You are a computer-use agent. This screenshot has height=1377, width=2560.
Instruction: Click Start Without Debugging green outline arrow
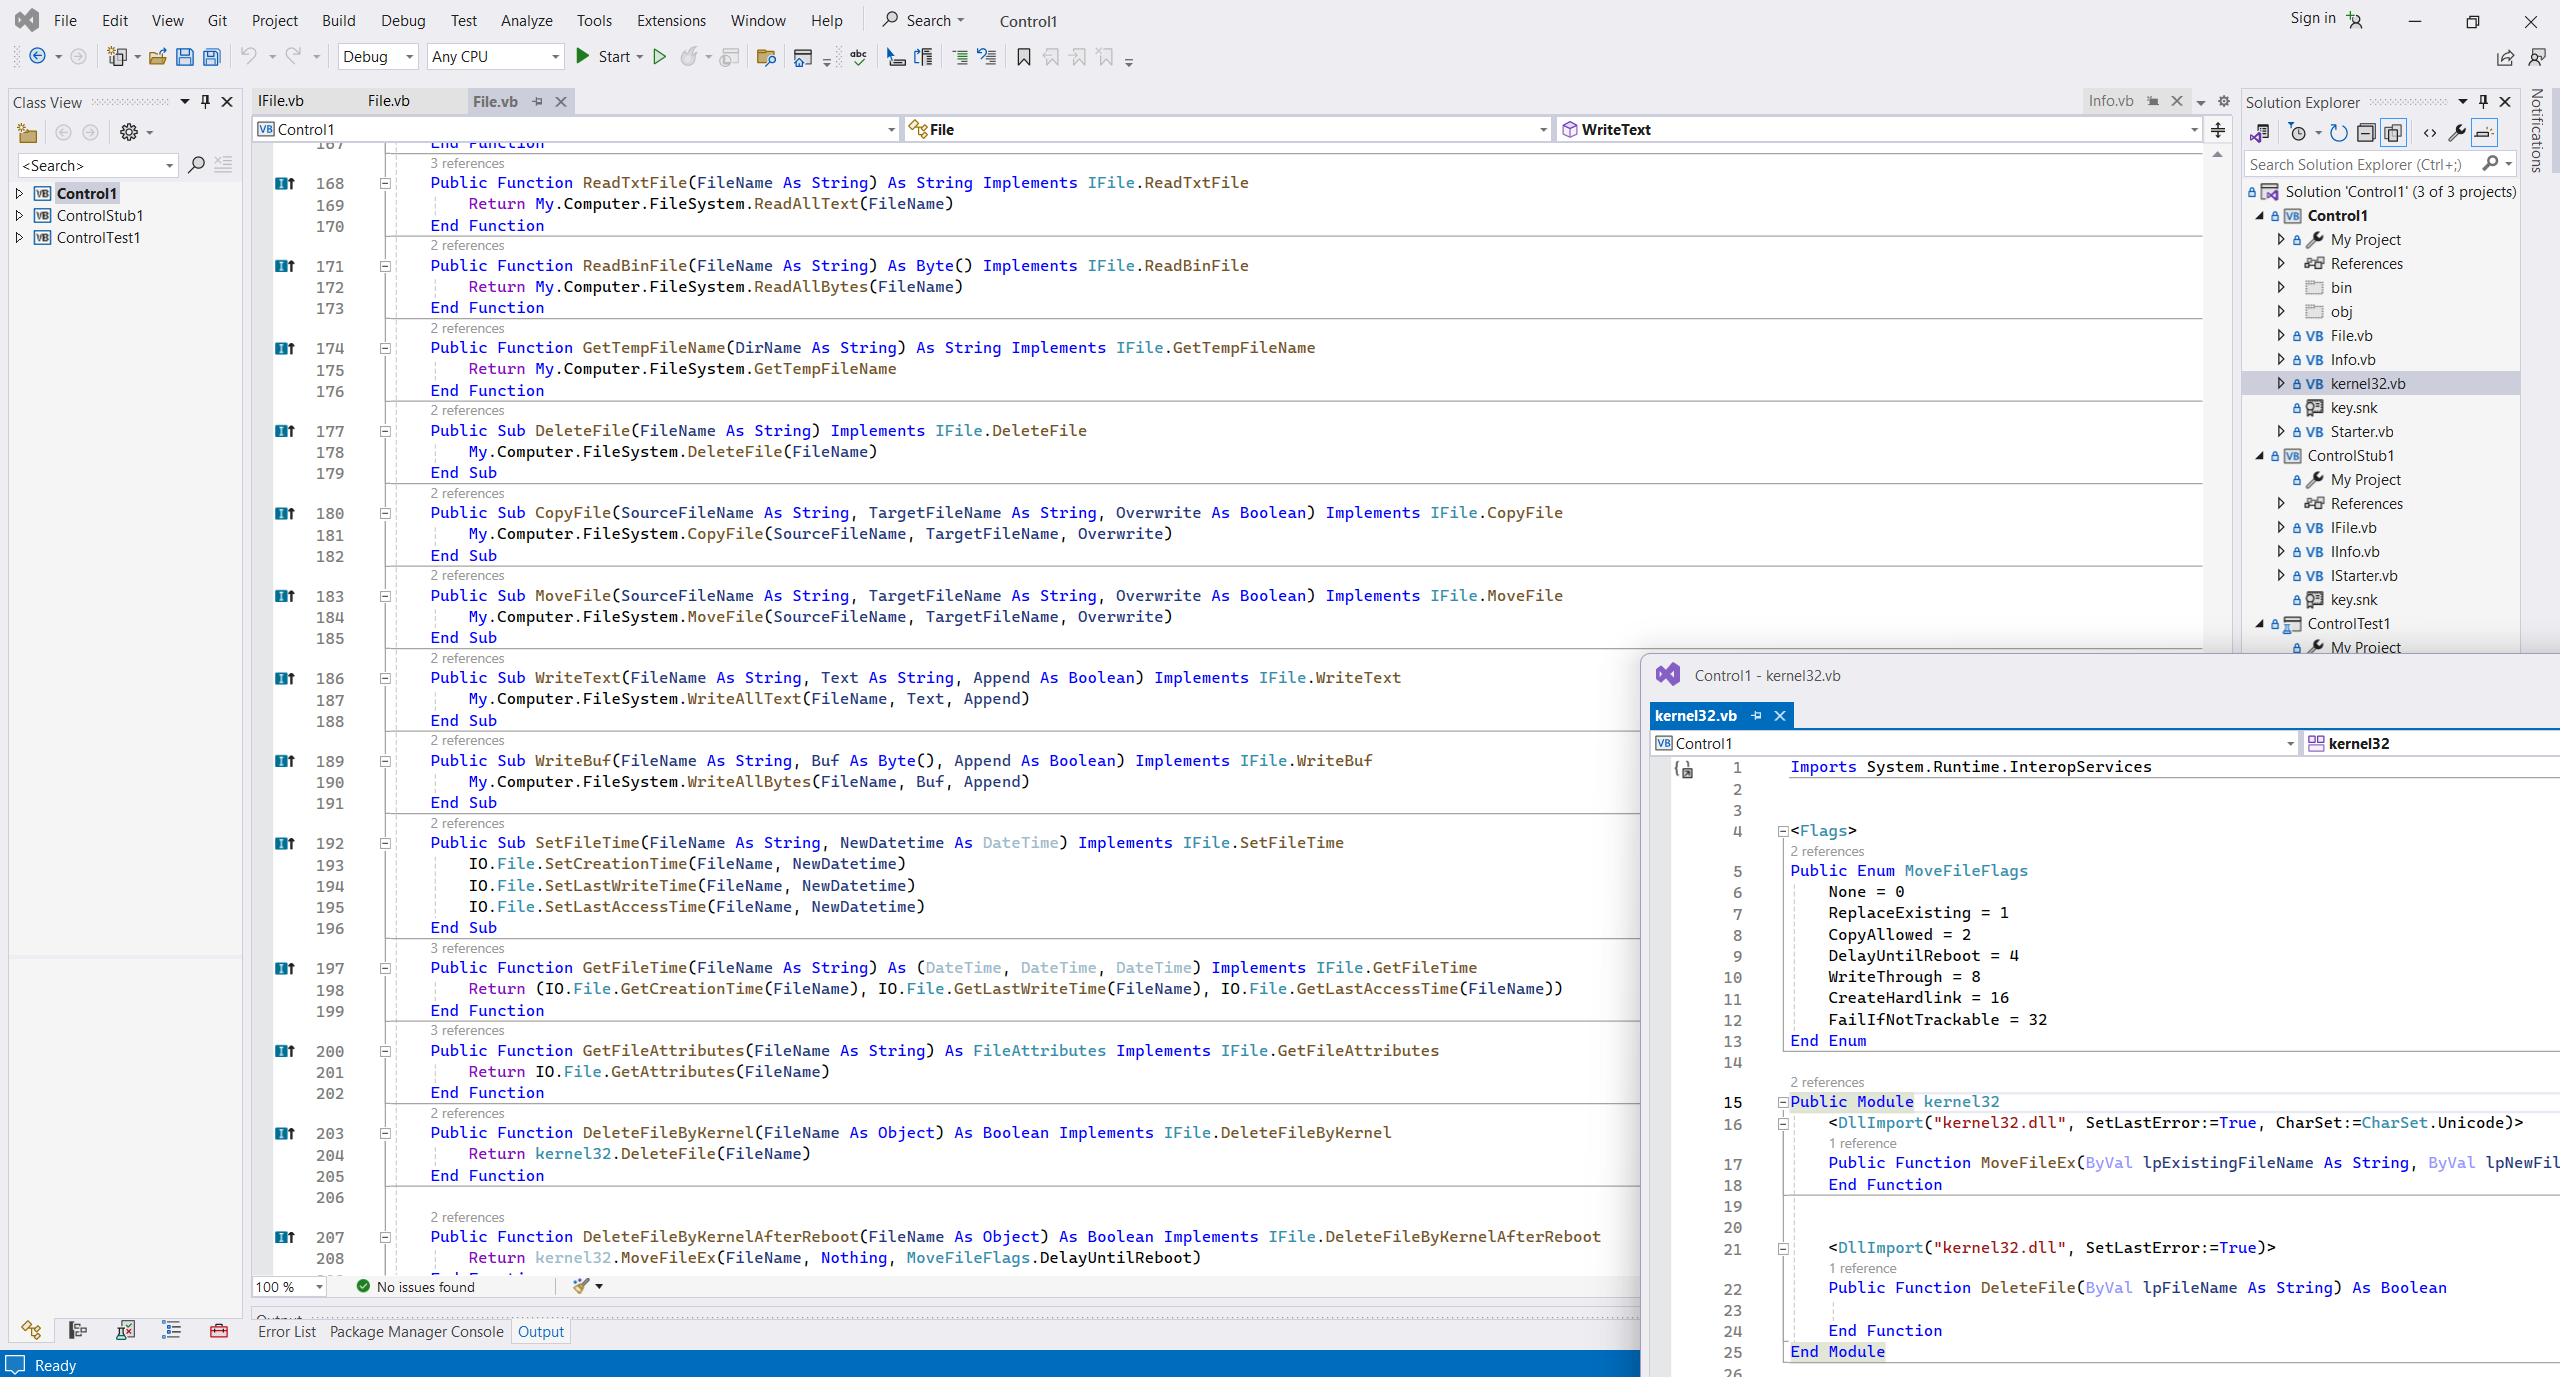click(x=659, y=57)
